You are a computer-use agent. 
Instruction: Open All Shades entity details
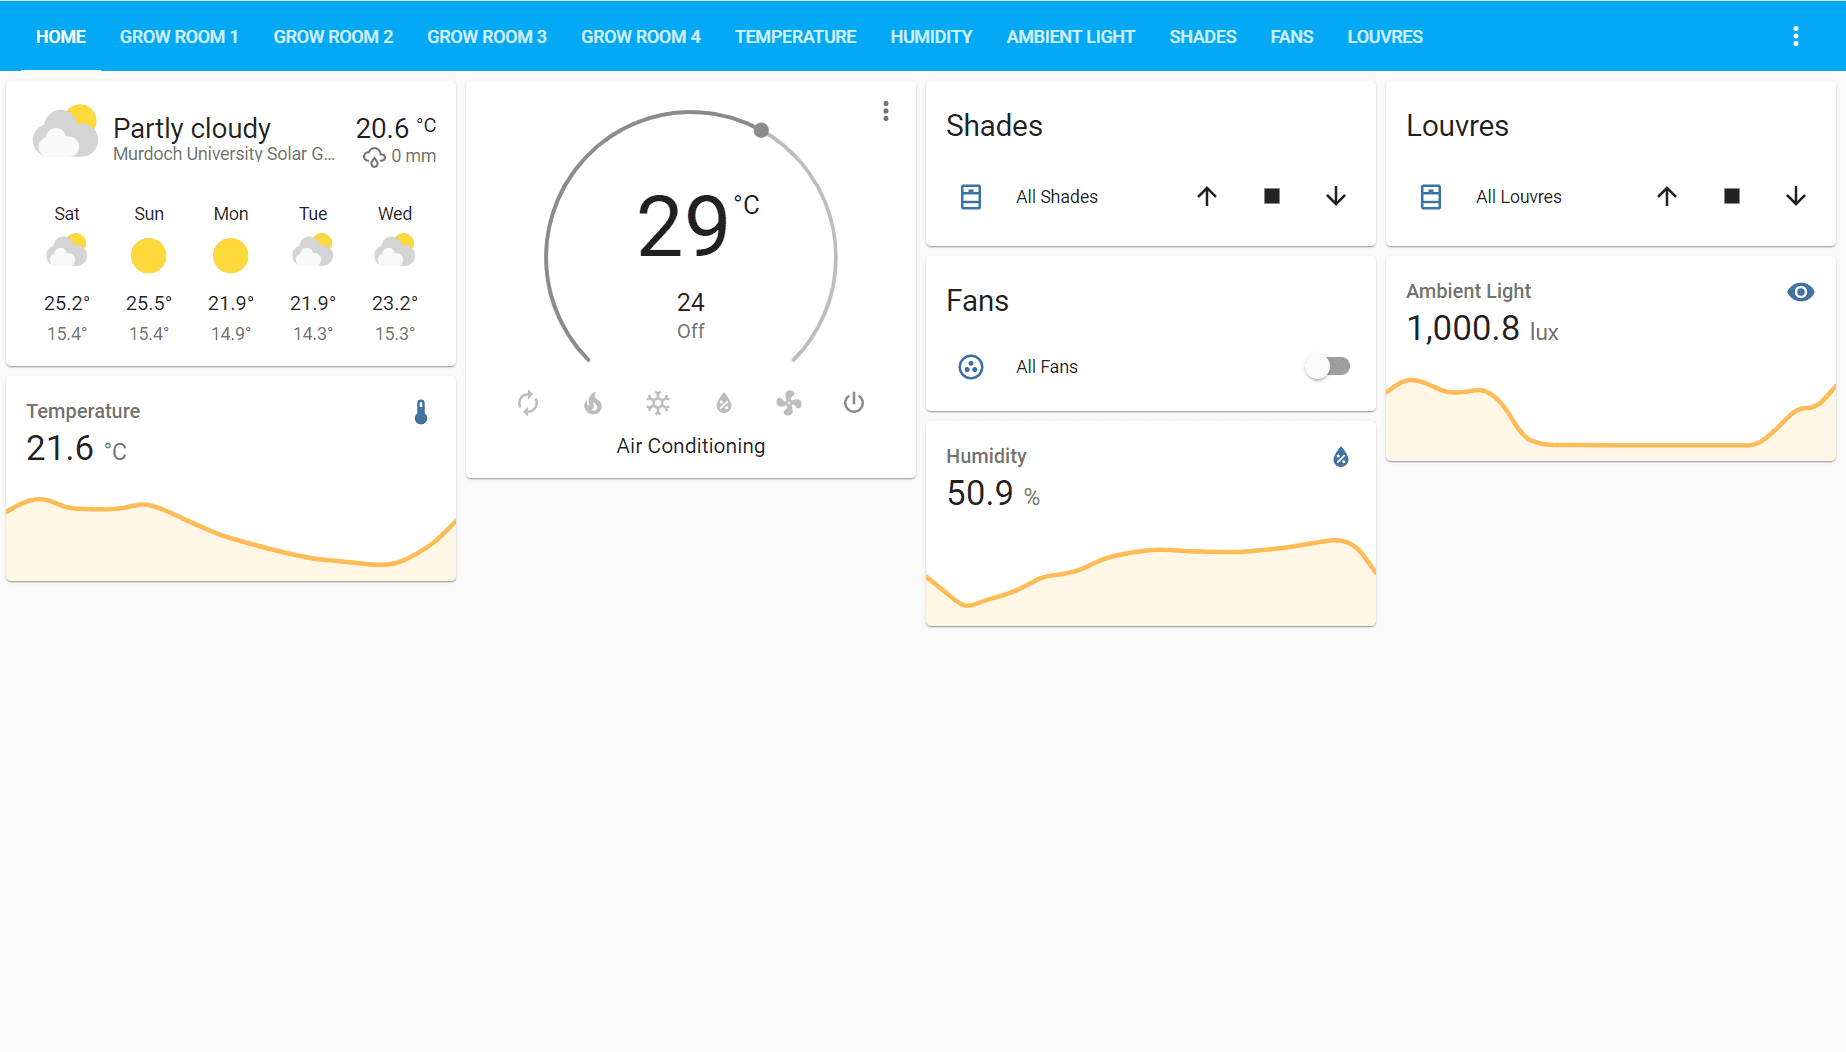click(1057, 197)
